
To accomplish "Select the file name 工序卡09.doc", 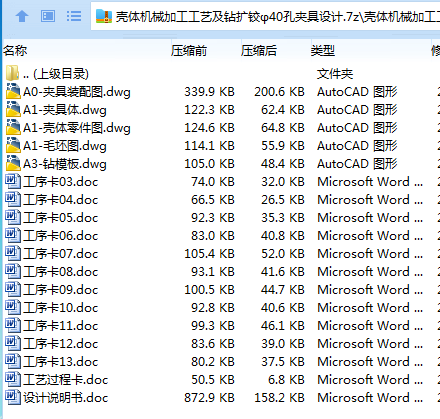I will (x=61, y=290).
